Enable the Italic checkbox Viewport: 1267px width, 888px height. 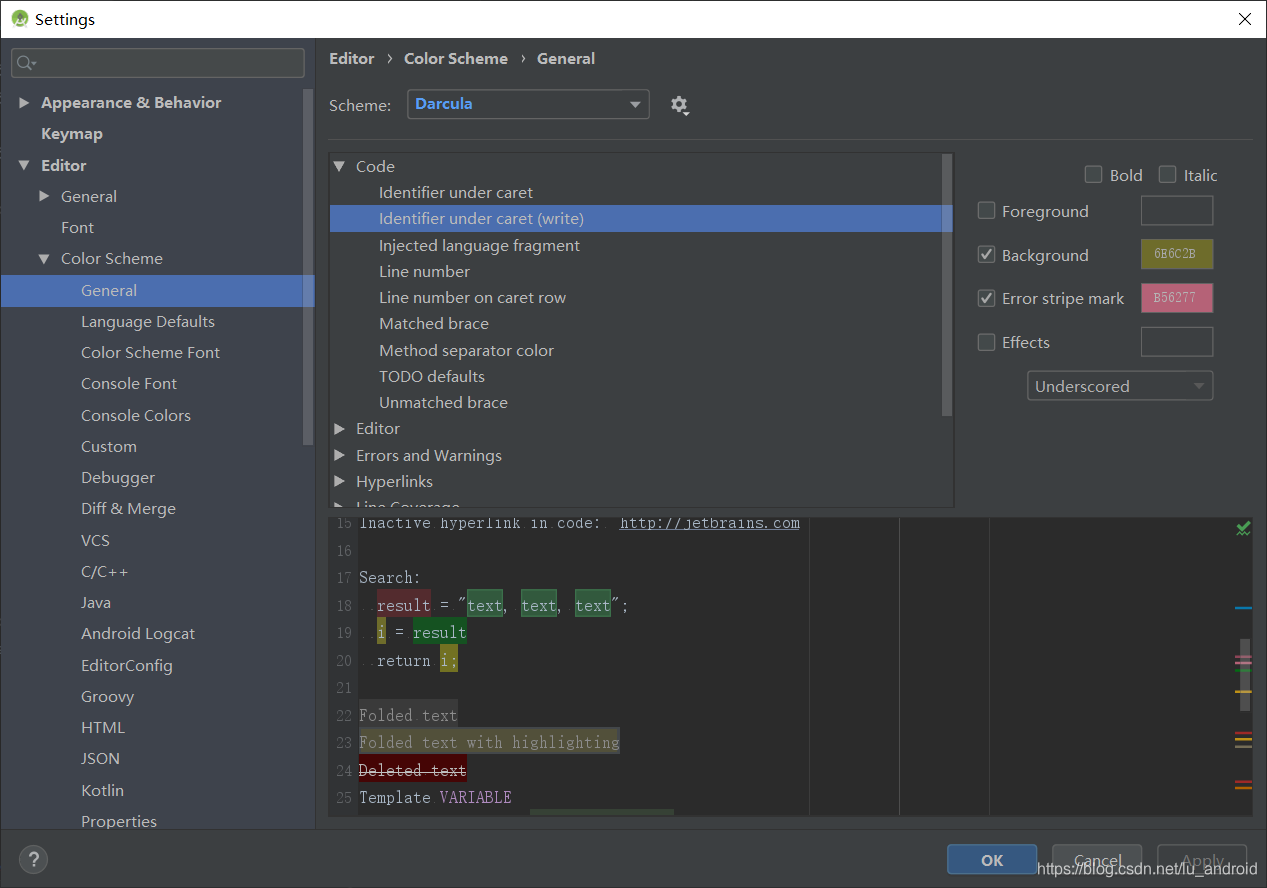click(1167, 175)
